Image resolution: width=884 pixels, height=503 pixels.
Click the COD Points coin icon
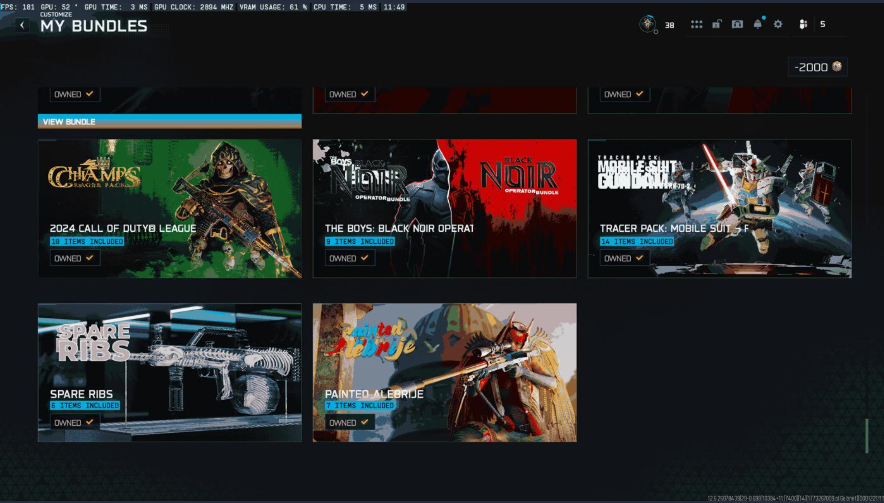(x=837, y=67)
